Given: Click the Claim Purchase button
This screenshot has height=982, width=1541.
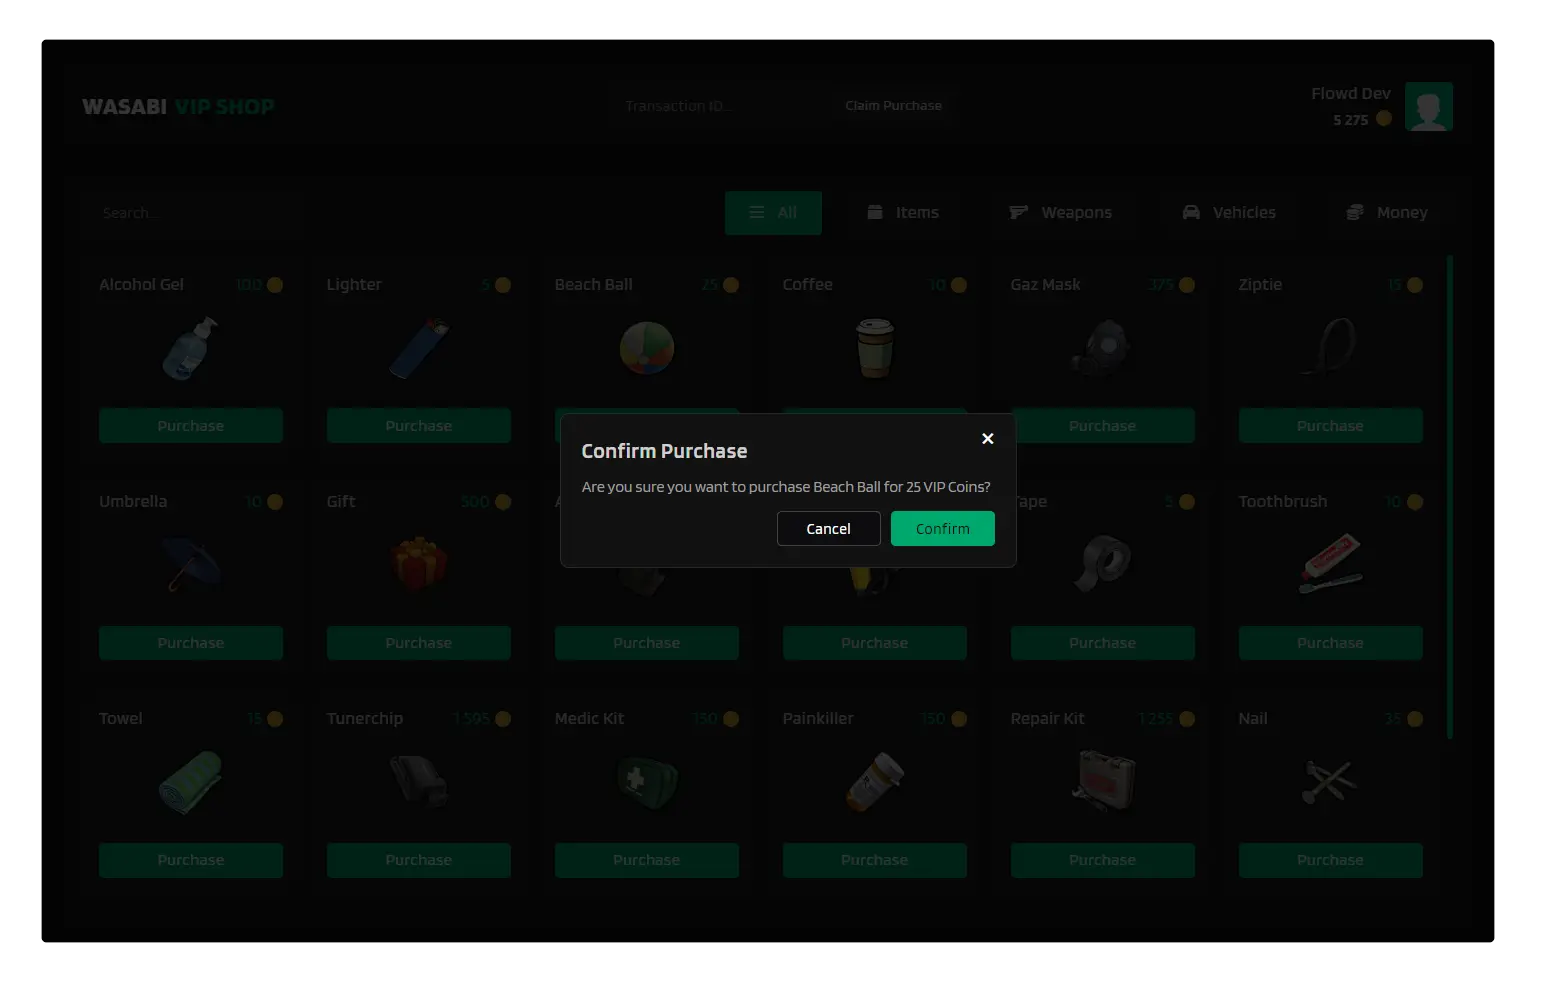Looking at the screenshot, I should [x=893, y=105].
